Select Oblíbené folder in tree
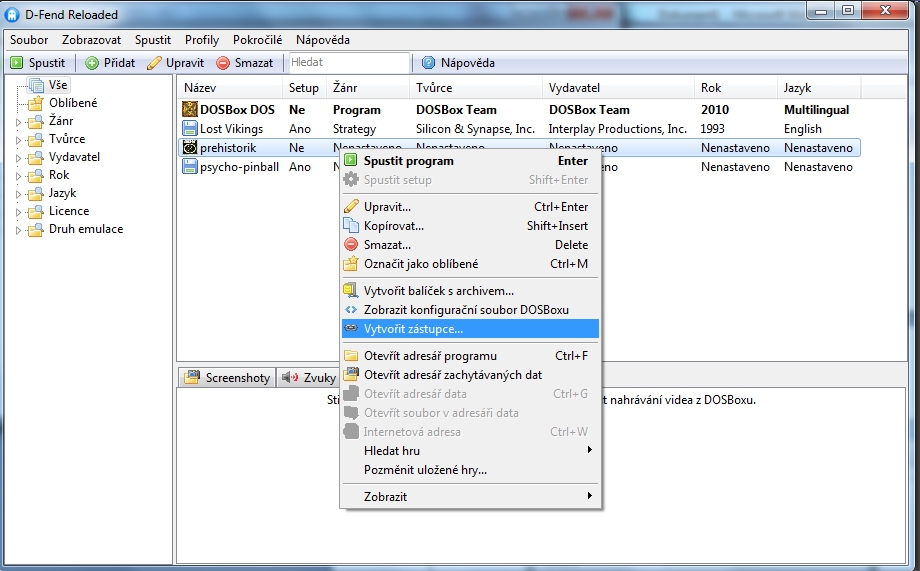Screen dimensions: 920x571 tap(73, 103)
